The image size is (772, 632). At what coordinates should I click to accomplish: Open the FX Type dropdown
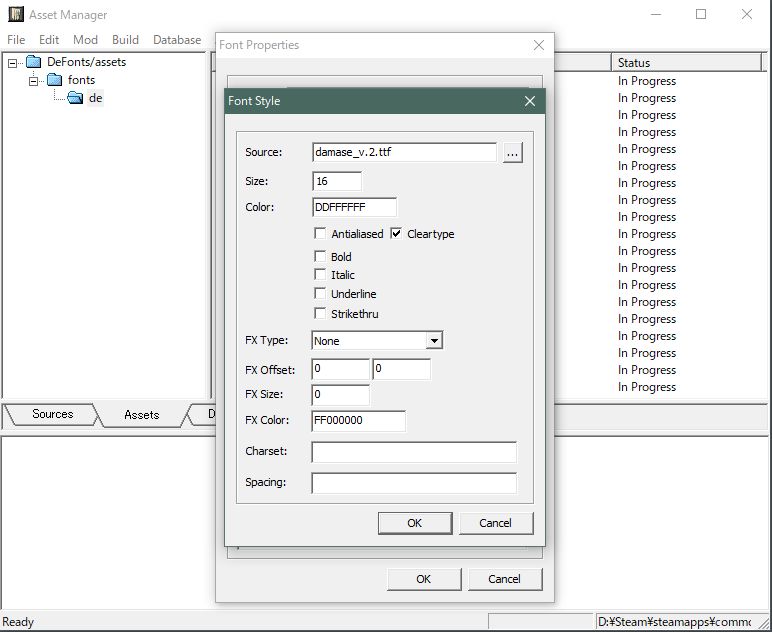coord(433,341)
